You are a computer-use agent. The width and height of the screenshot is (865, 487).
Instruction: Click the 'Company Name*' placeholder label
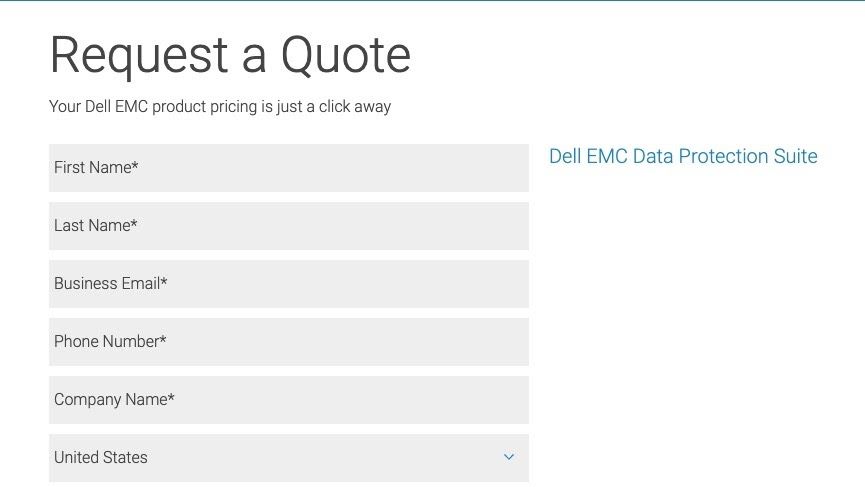[x=112, y=400]
